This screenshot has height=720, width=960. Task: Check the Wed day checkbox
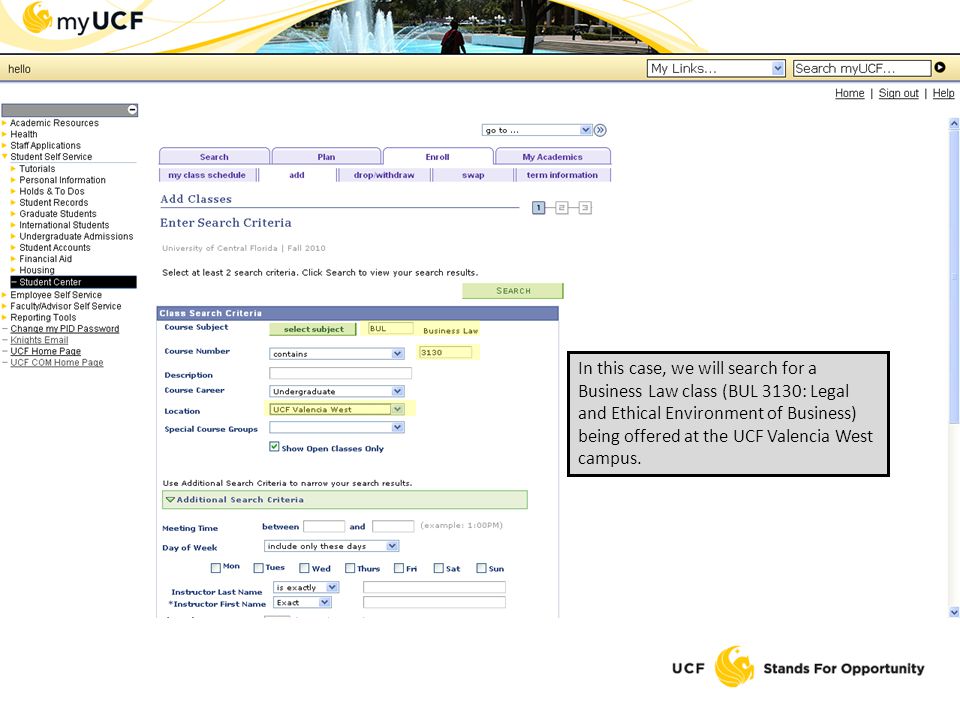(304, 568)
